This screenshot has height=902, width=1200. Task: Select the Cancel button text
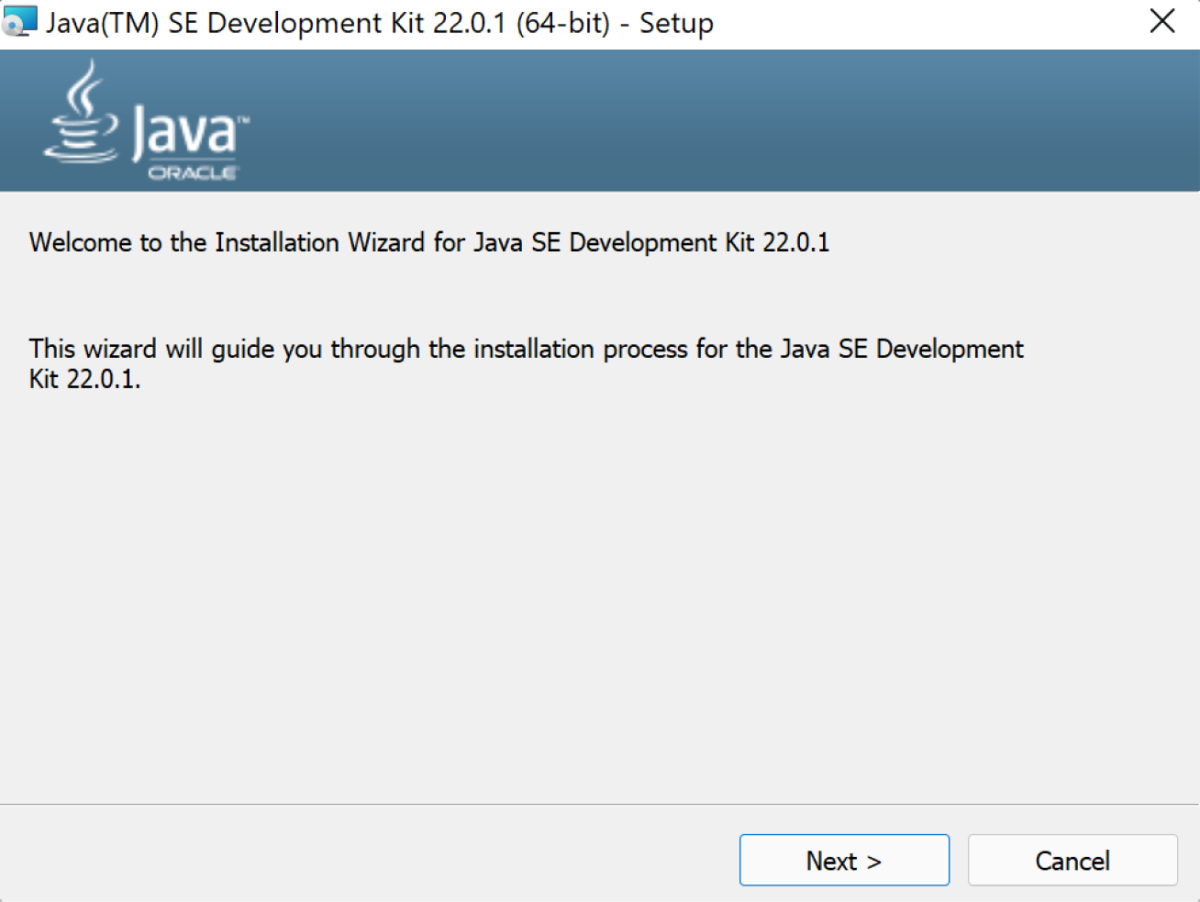(x=1072, y=860)
